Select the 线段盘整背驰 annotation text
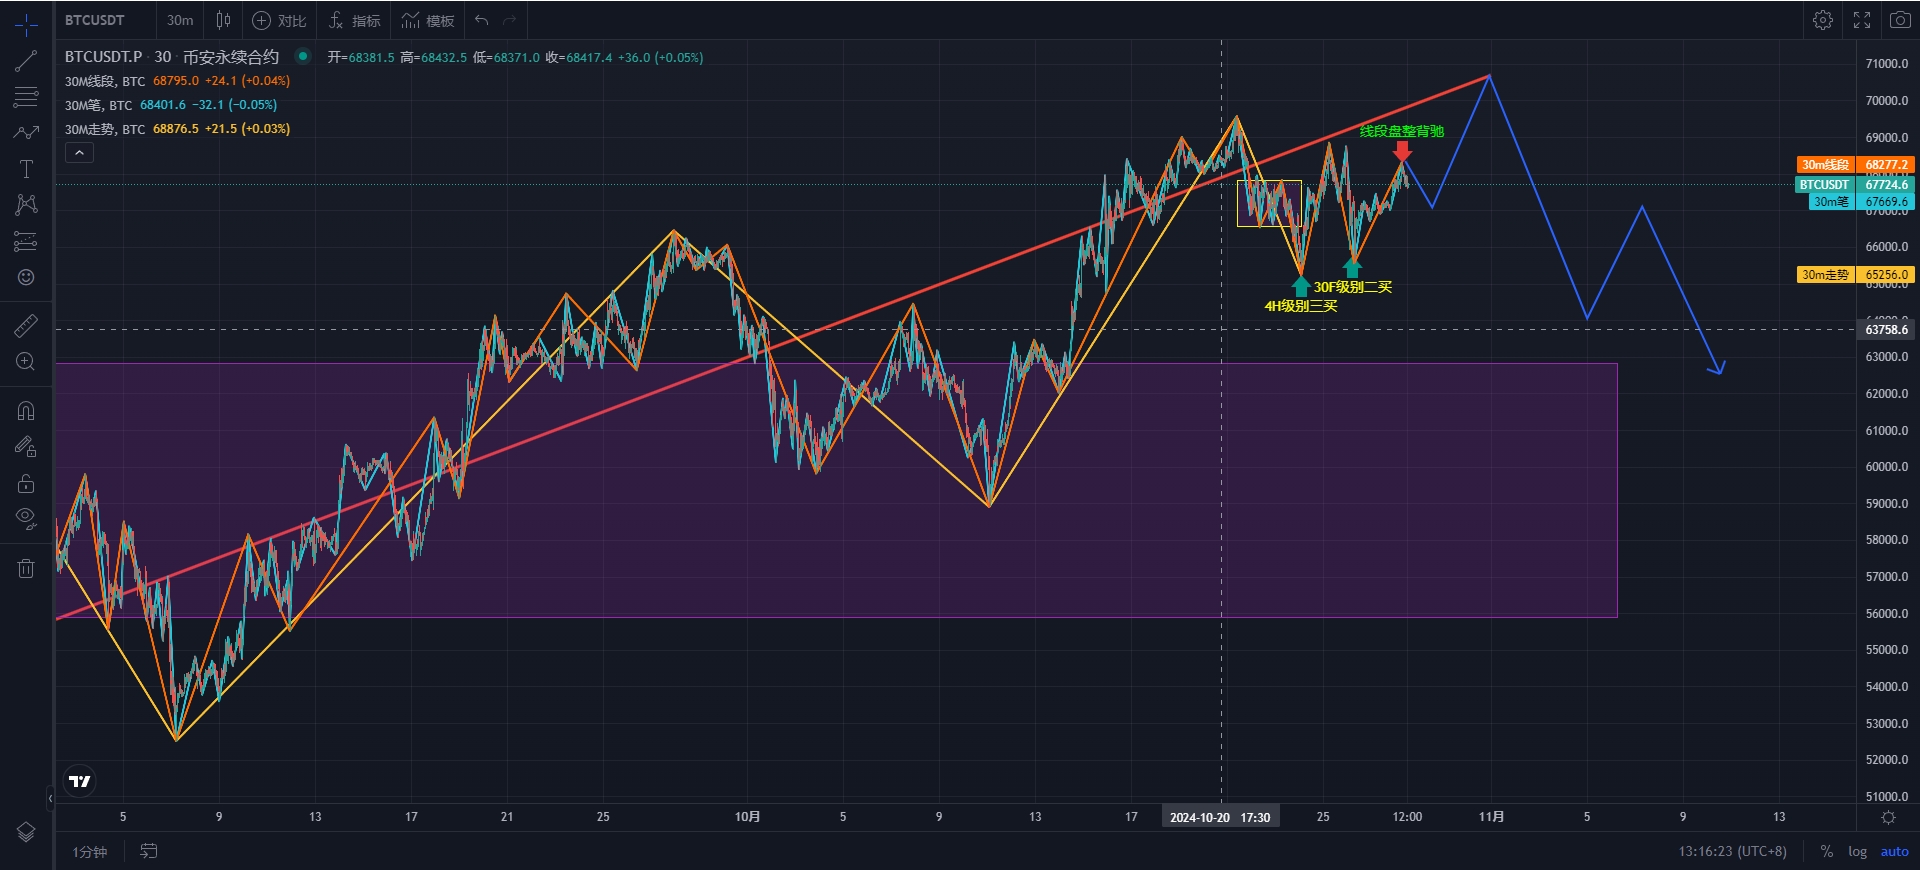The height and width of the screenshot is (870, 1920). pyautogui.click(x=1401, y=131)
